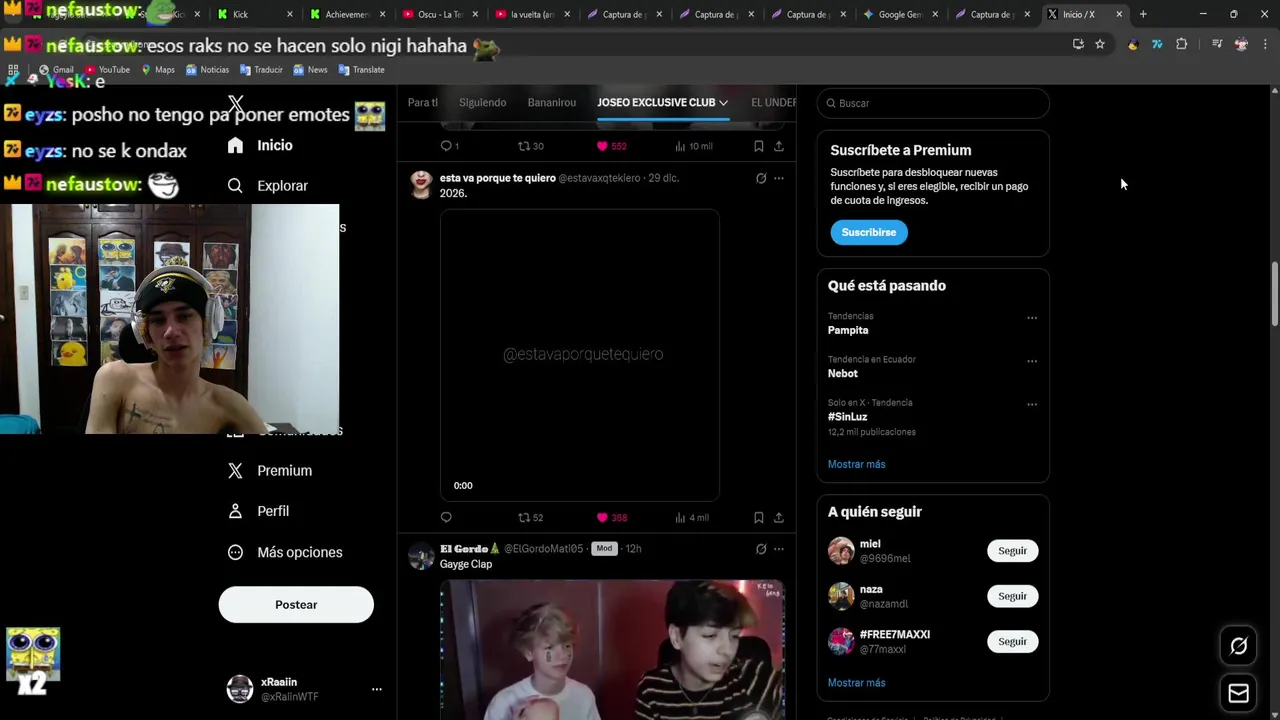Bookmark this page with the browser star
1280x720 pixels.
click(1100, 44)
